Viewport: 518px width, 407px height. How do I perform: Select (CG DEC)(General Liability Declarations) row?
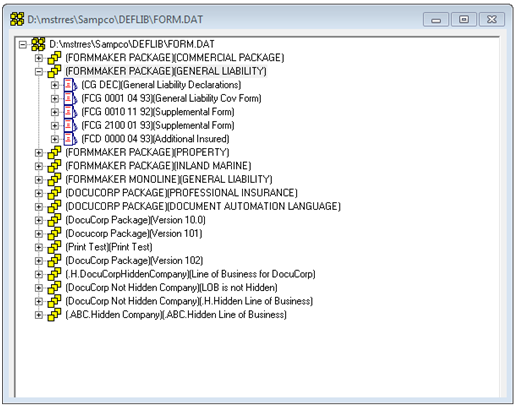161,85
